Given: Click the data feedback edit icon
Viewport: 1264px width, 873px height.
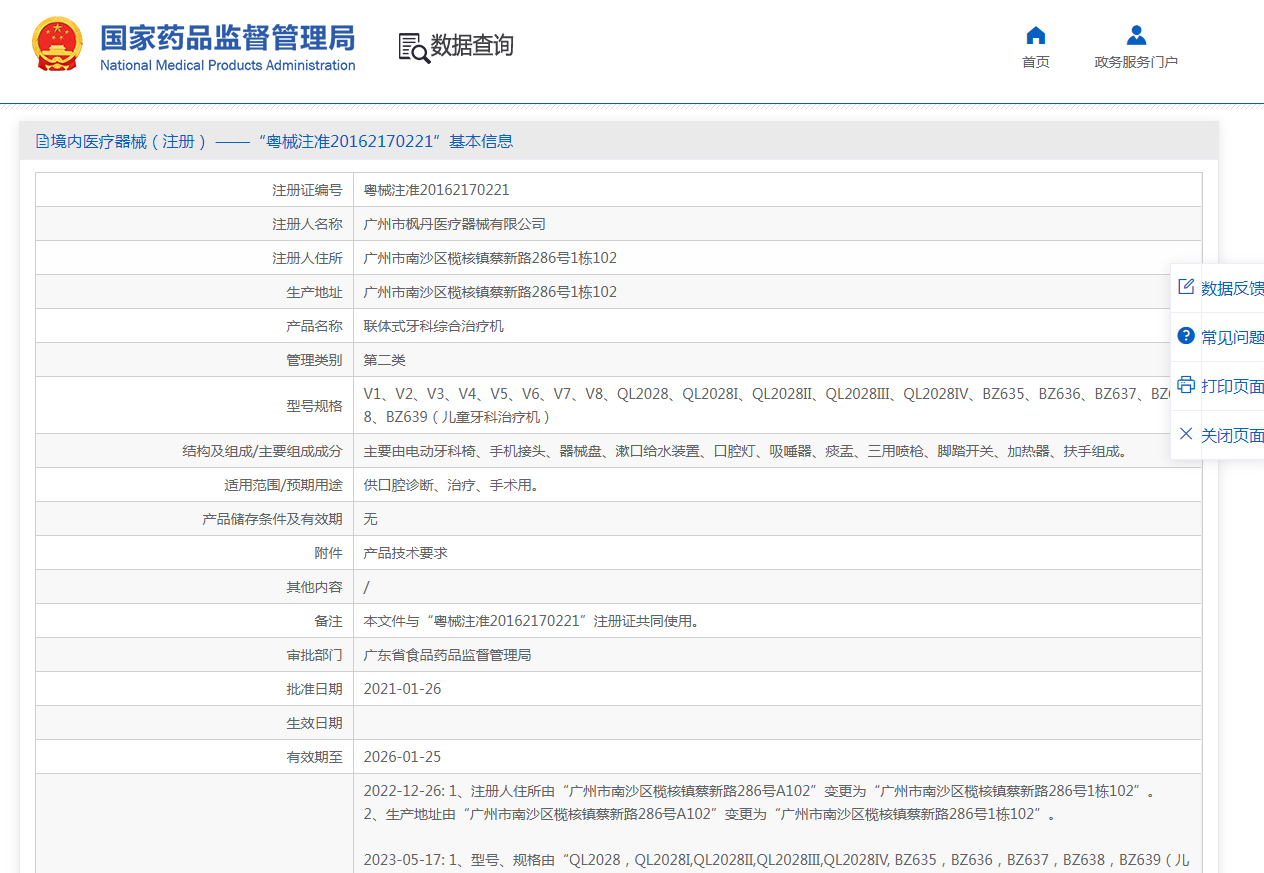Looking at the screenshot, I should (1186, 287).
